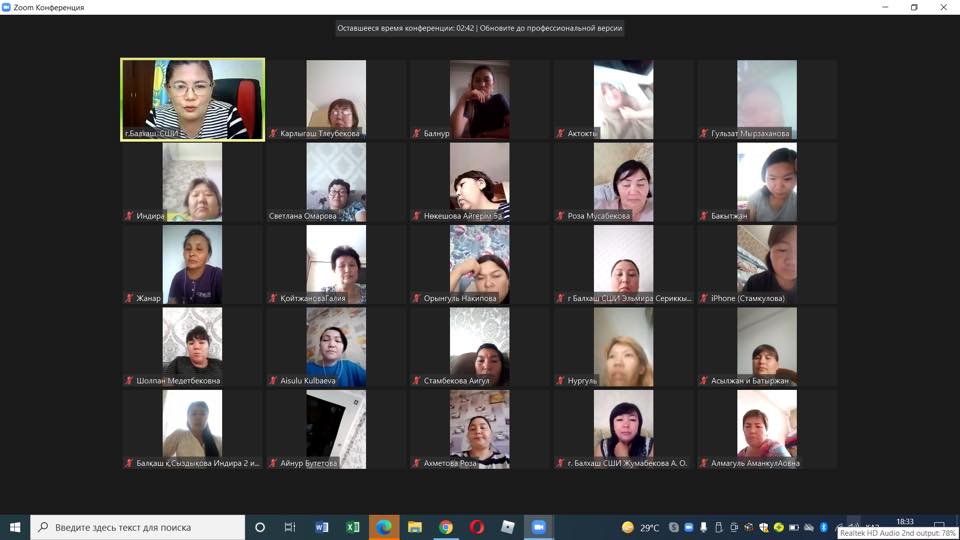Open Excel from the taskbar
The width and height of the screenshot is (960, 540).
(x=352, y=527)
